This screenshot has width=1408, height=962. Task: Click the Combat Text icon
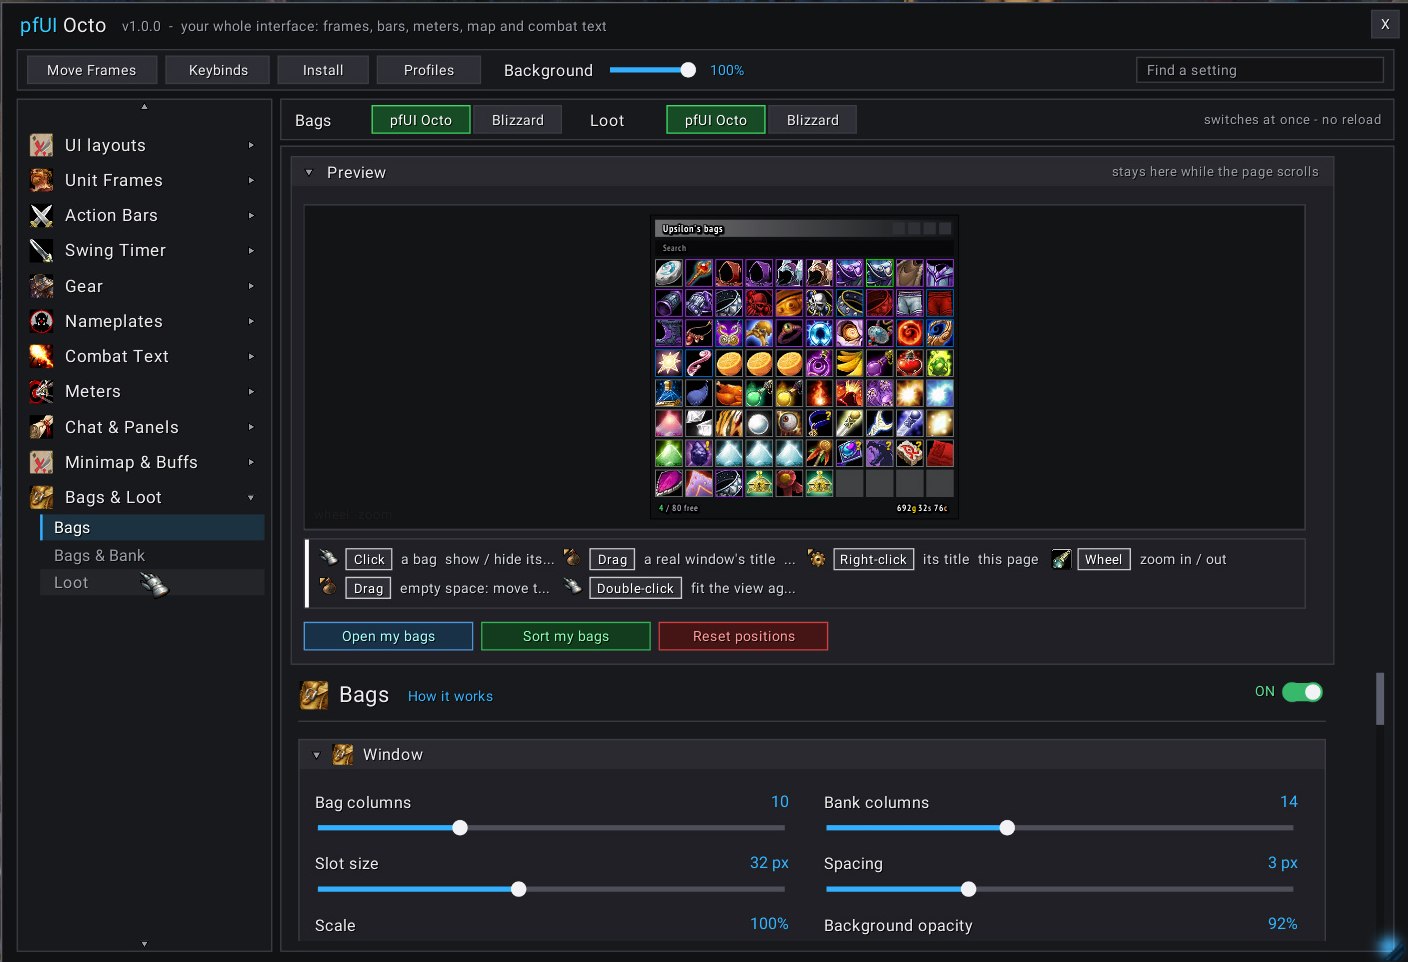tap(41, 356)
